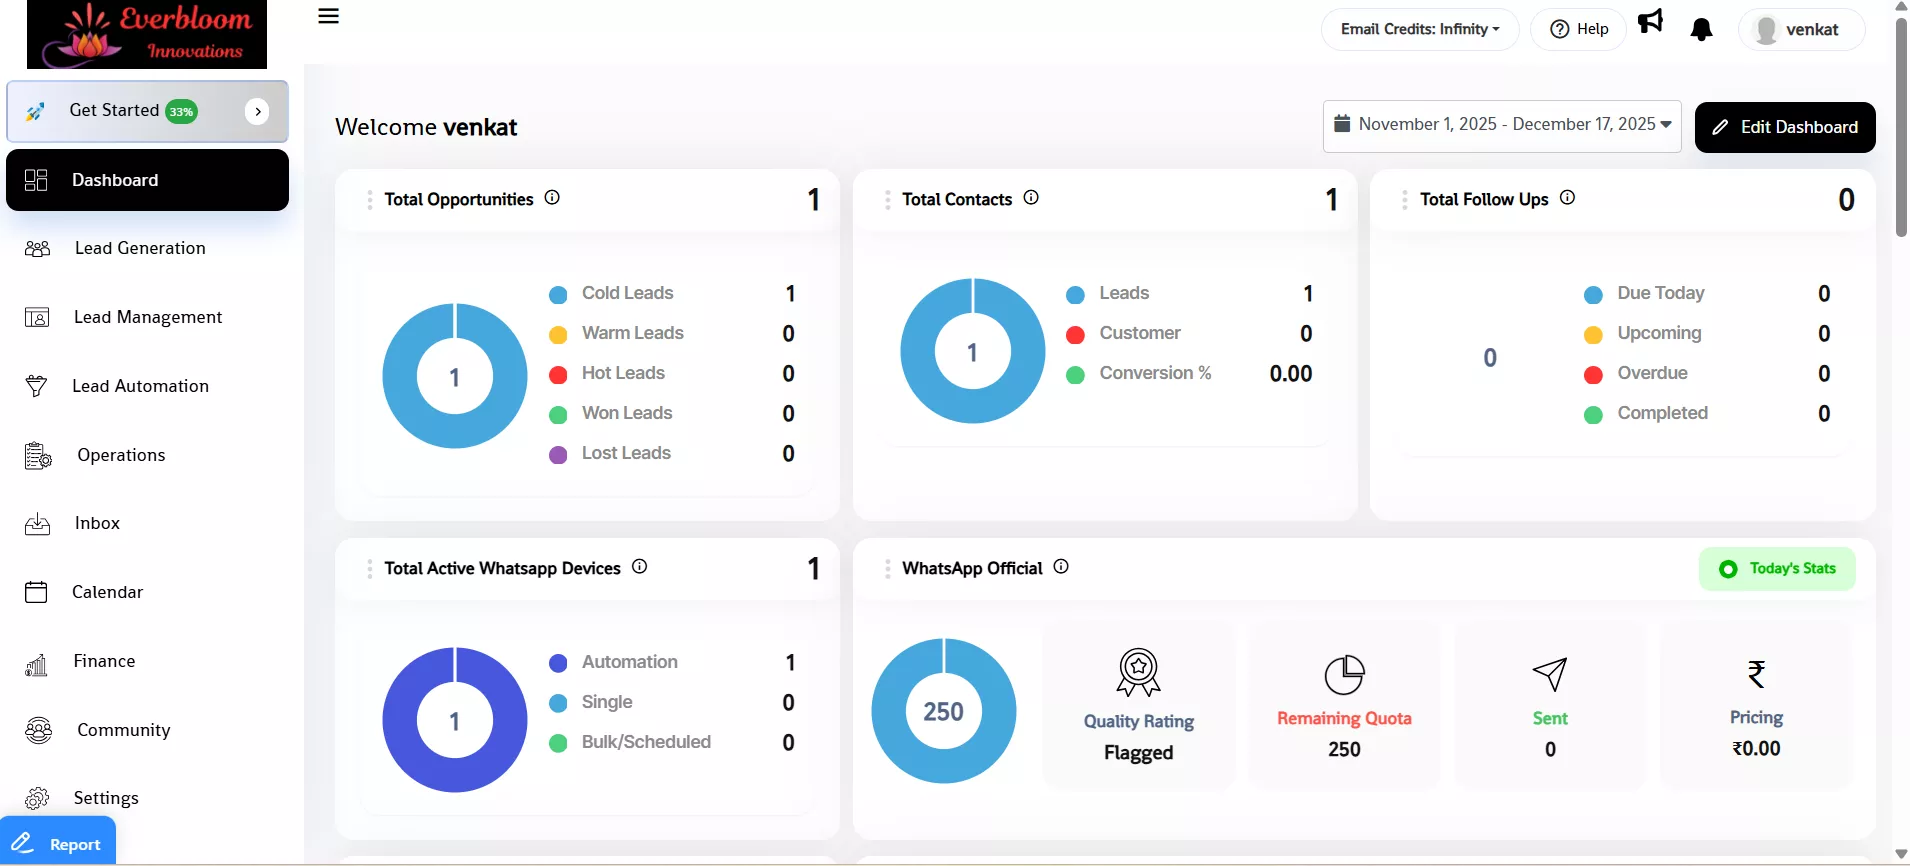Open Lead Generation in sidebar

[140, 248]
